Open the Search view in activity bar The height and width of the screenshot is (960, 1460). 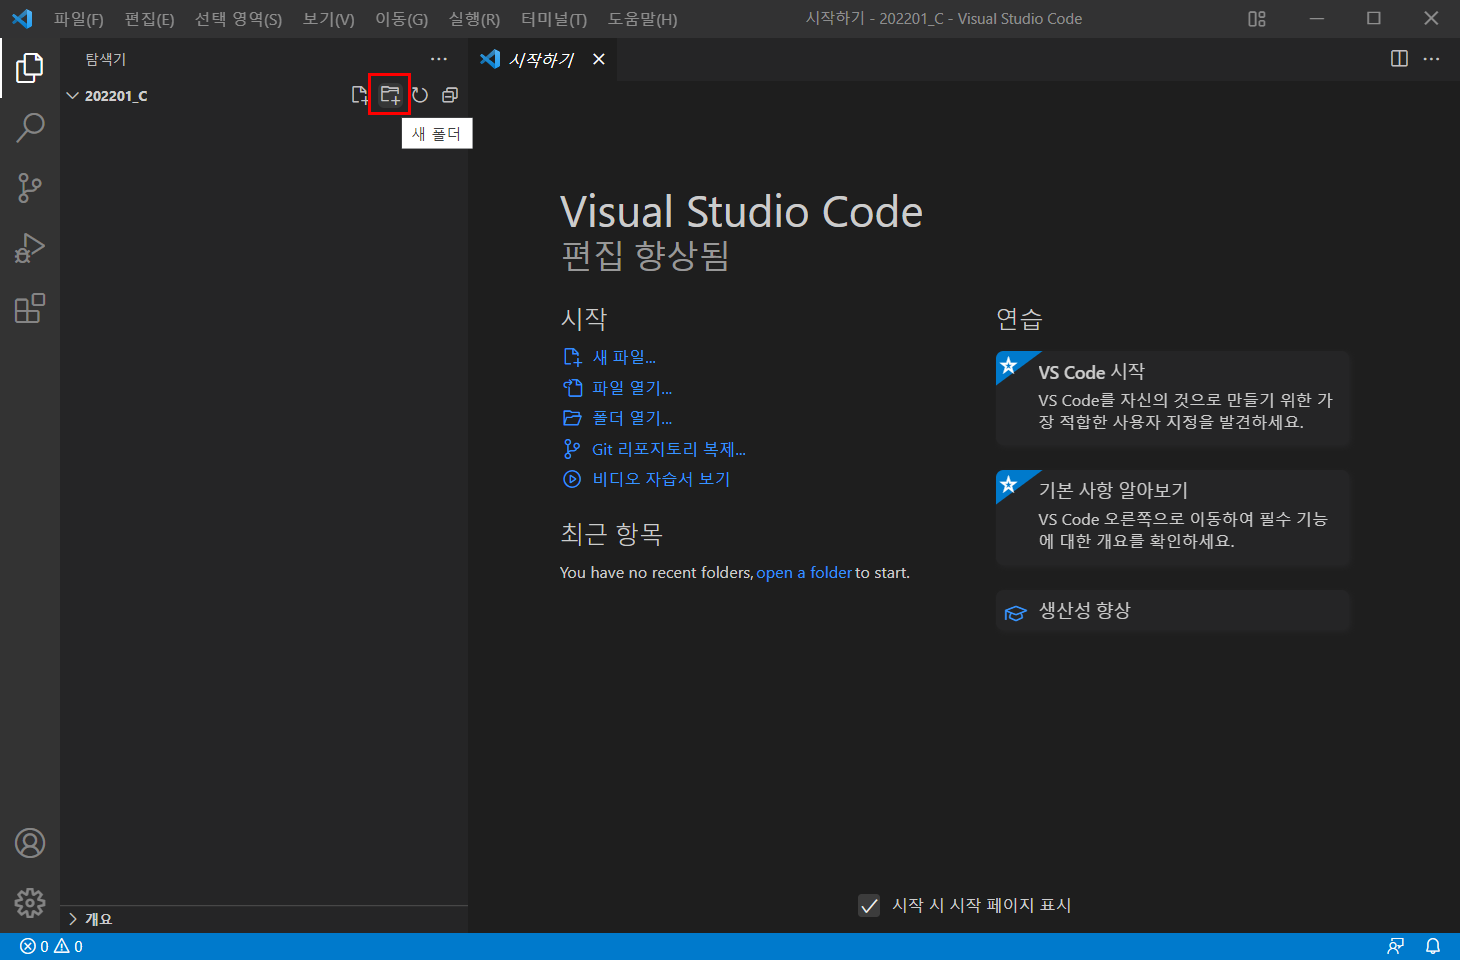pos(30,128)
